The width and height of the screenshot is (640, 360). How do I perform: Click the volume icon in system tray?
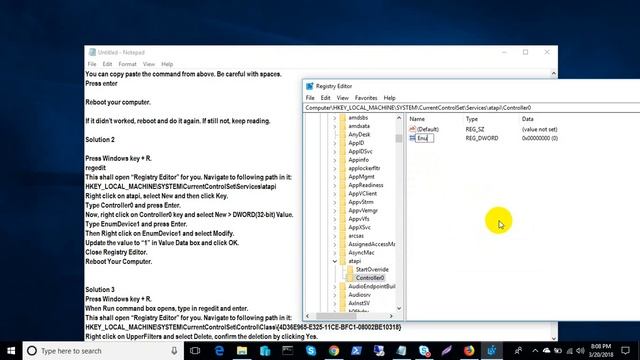[x=580, y=351]
